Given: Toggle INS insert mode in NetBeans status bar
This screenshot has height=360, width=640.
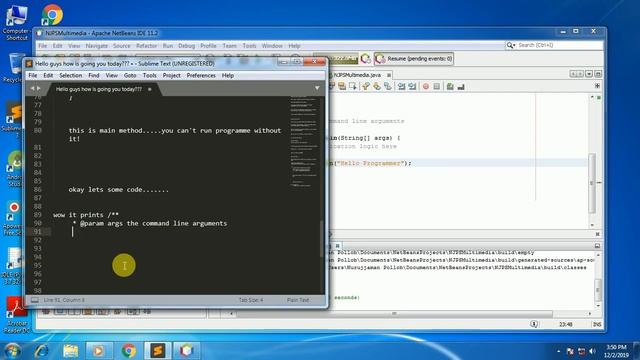Looking at the screenshot, I should (597, 324).
